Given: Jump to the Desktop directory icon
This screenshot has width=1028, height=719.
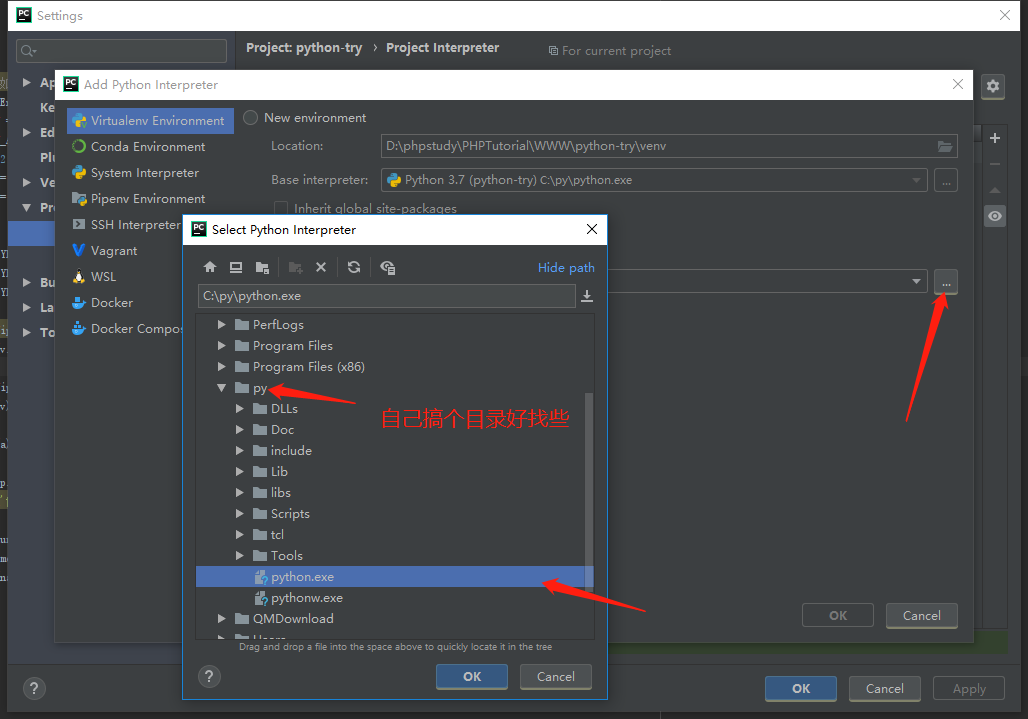Looking at the screenshot, I should 236,267.
